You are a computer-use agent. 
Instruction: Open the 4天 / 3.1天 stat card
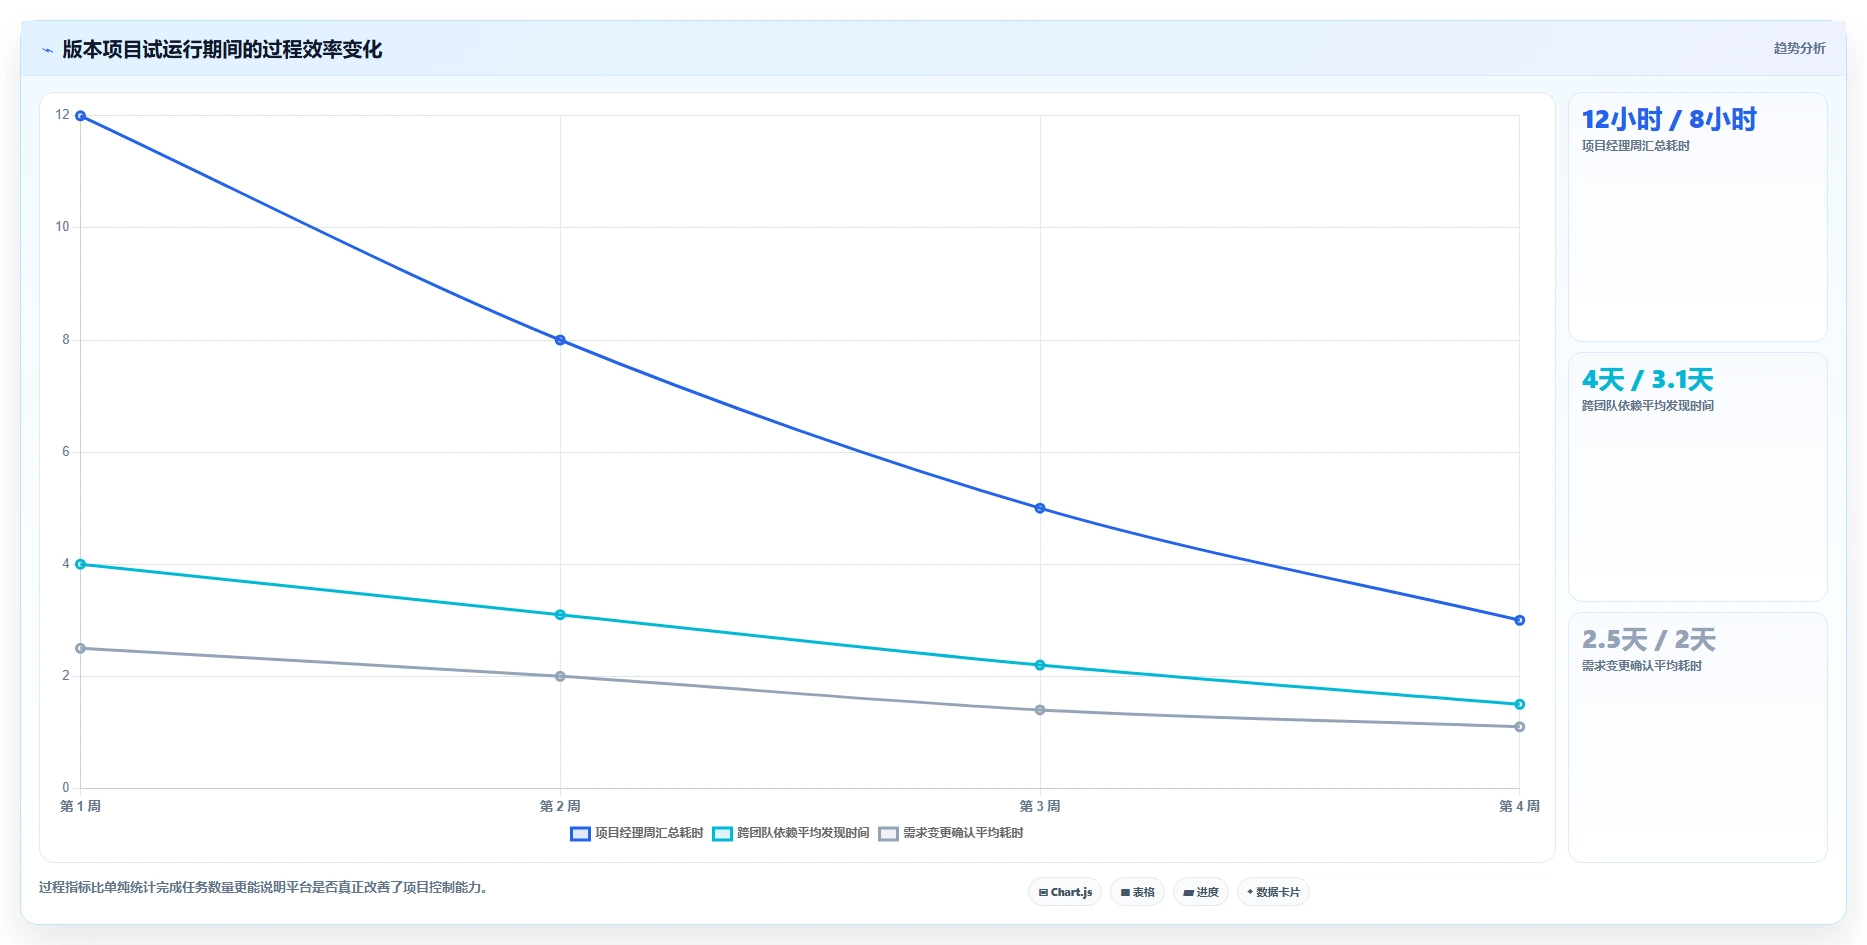[1697, 477]
